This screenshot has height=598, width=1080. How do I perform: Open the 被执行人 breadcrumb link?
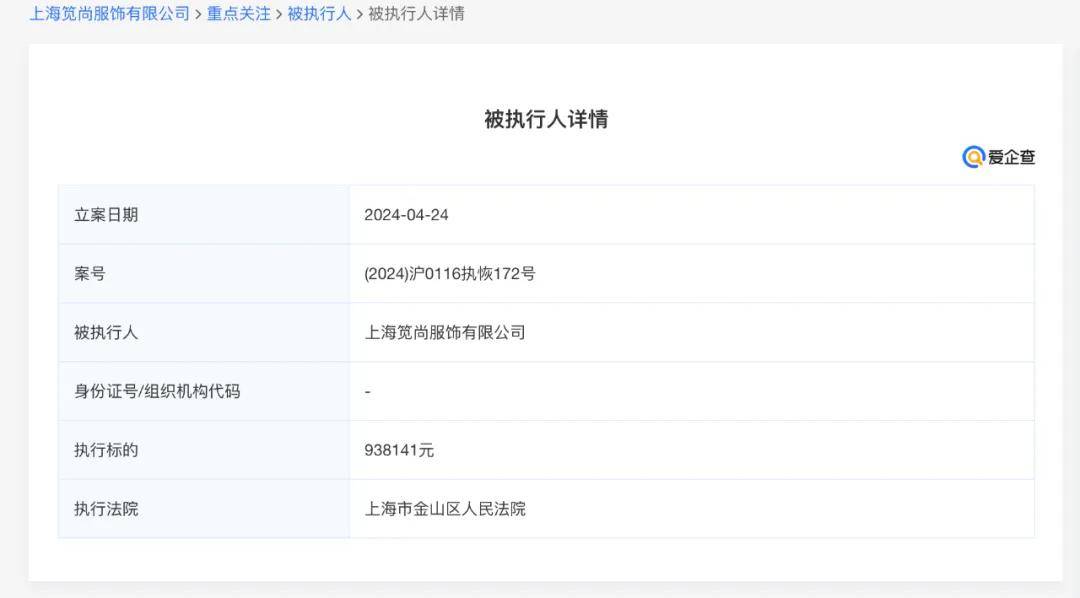tap(319, 14)
